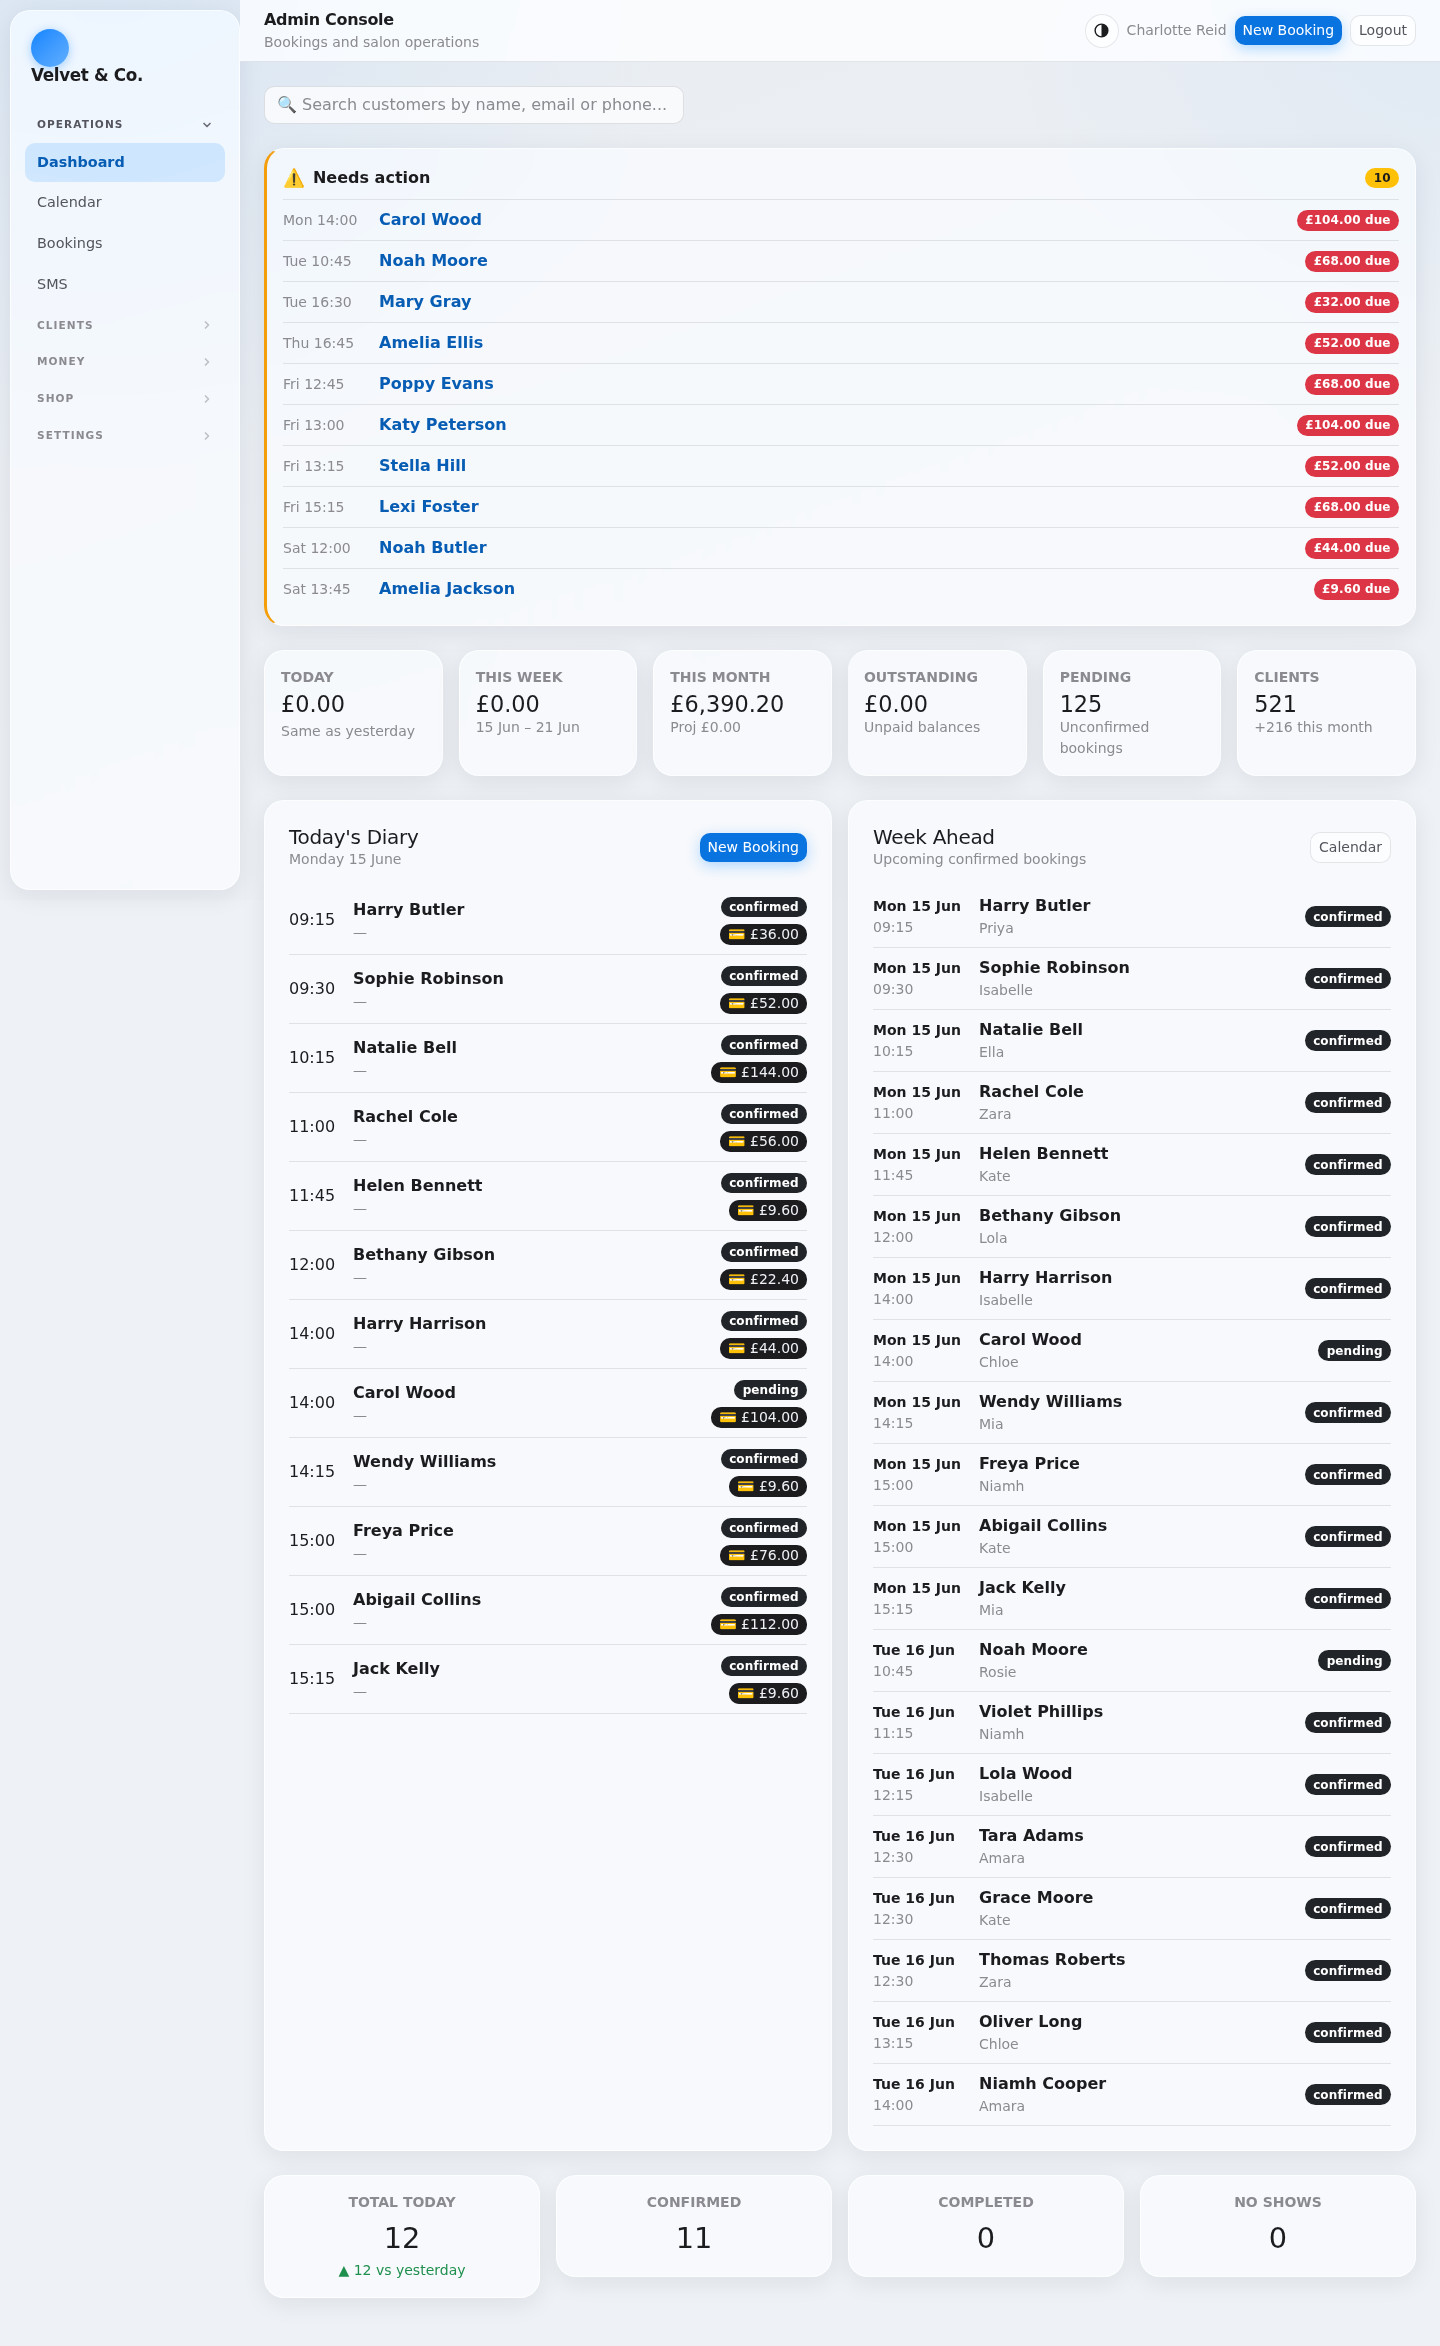Select the Pending 125 stat card
Screen dimensions: 1440x2346
pos(1132,713)
